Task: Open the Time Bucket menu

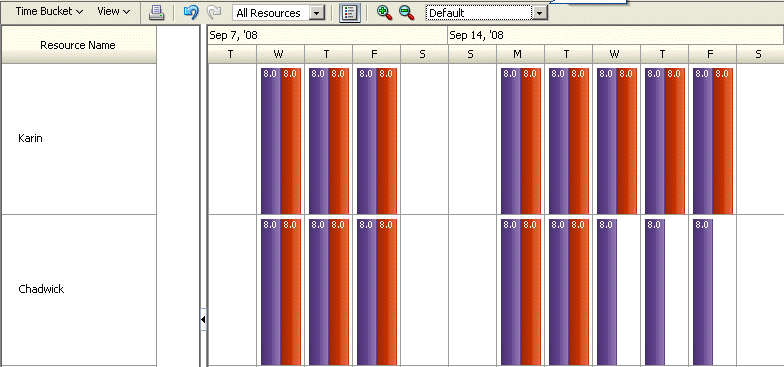Action: (x=49, y=12)
